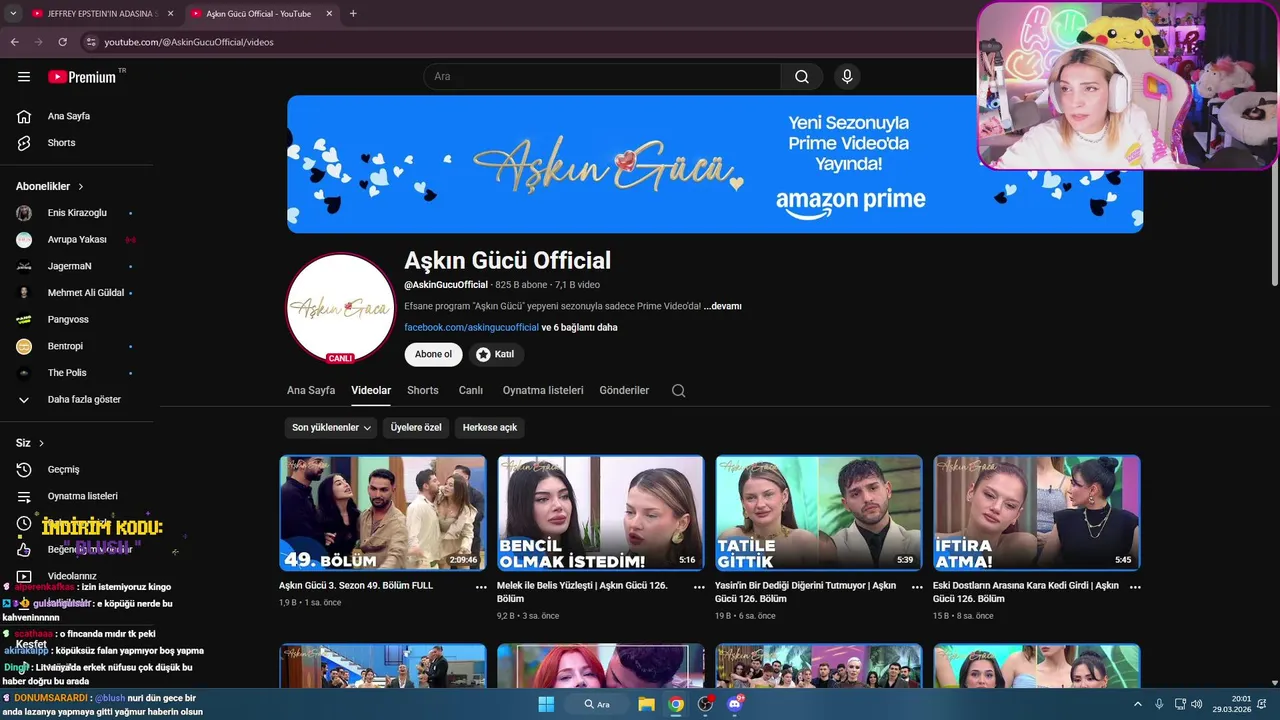Open BENCİL OLMAK İSTEDİM video thumbnail

point(601,513)
